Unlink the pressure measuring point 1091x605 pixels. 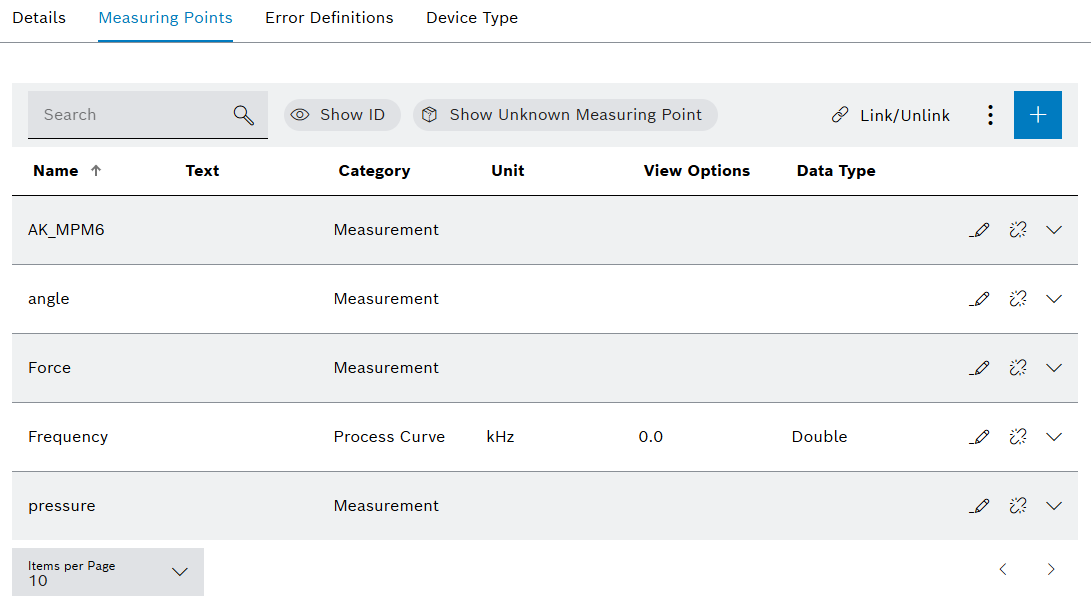1017,505
